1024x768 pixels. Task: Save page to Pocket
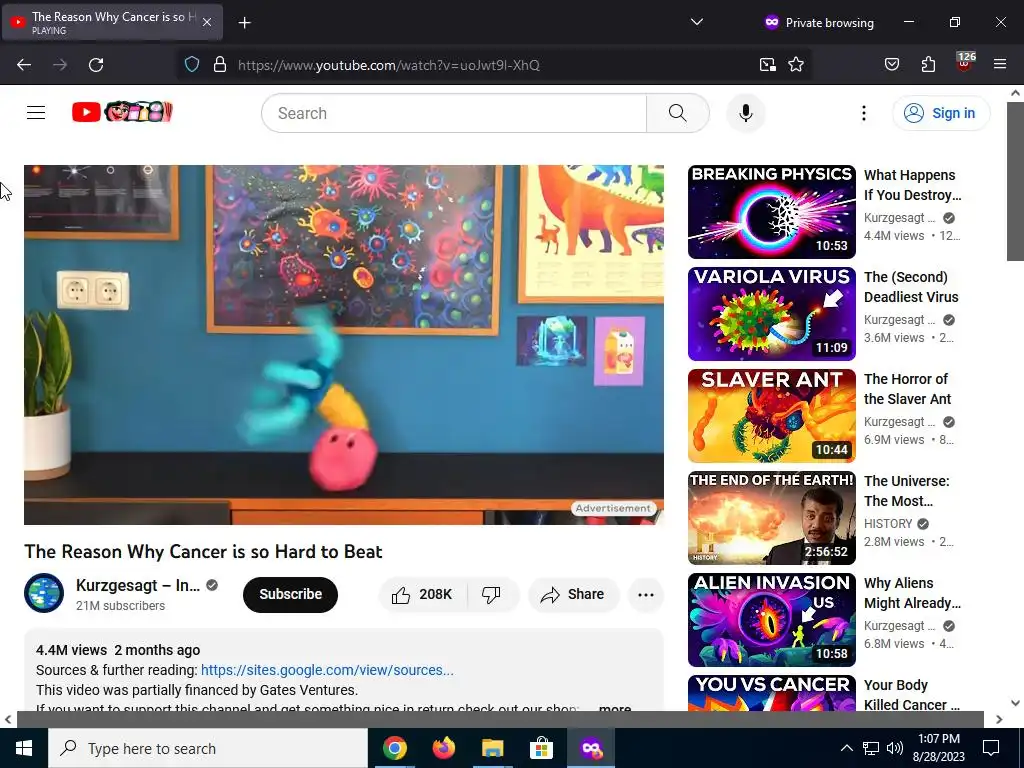tap(891, 65)
